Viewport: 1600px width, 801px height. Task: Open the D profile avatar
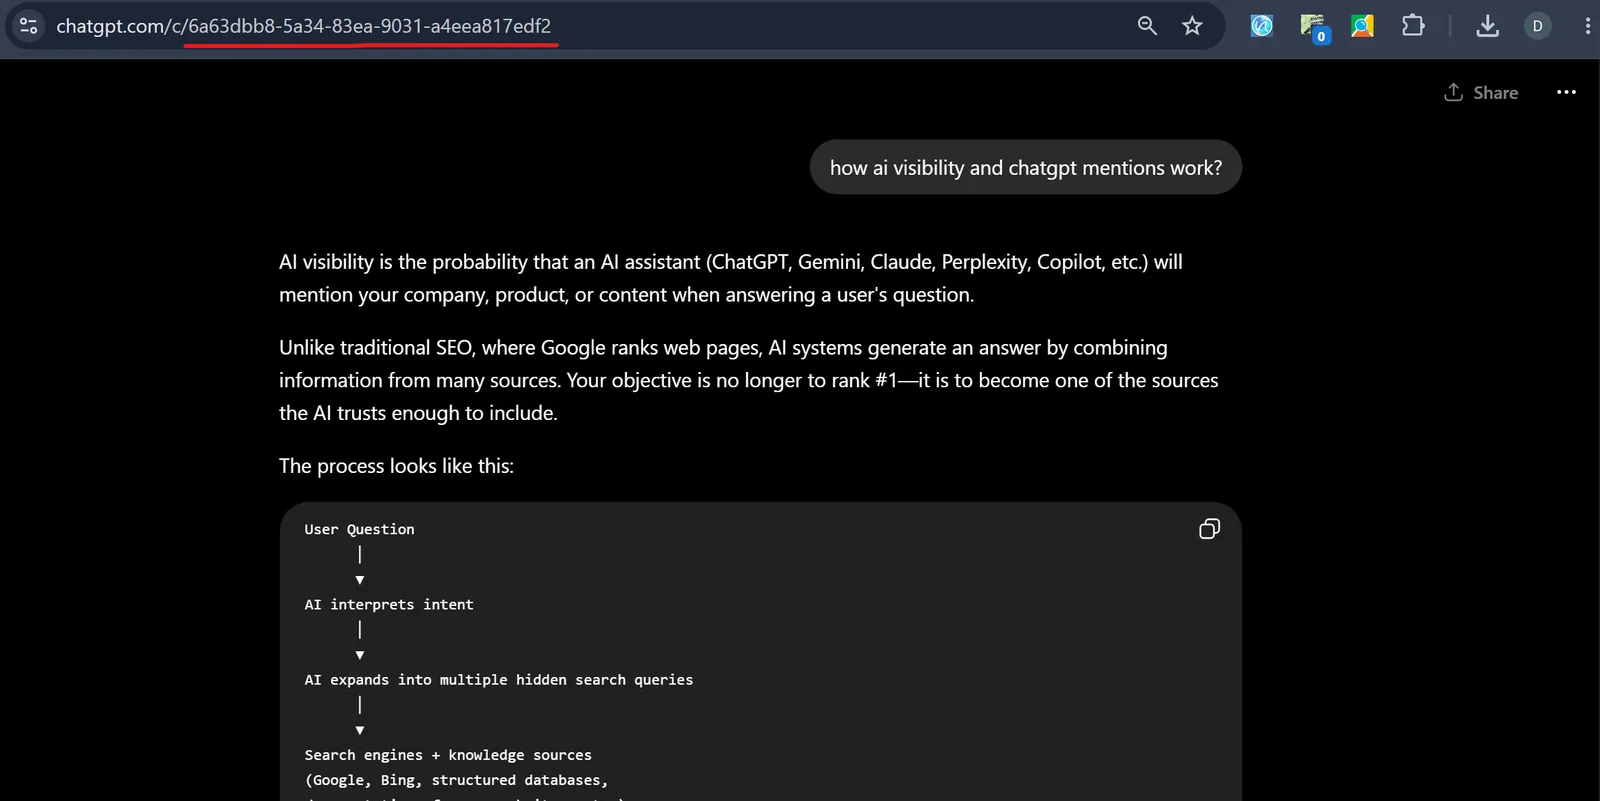1538,26
